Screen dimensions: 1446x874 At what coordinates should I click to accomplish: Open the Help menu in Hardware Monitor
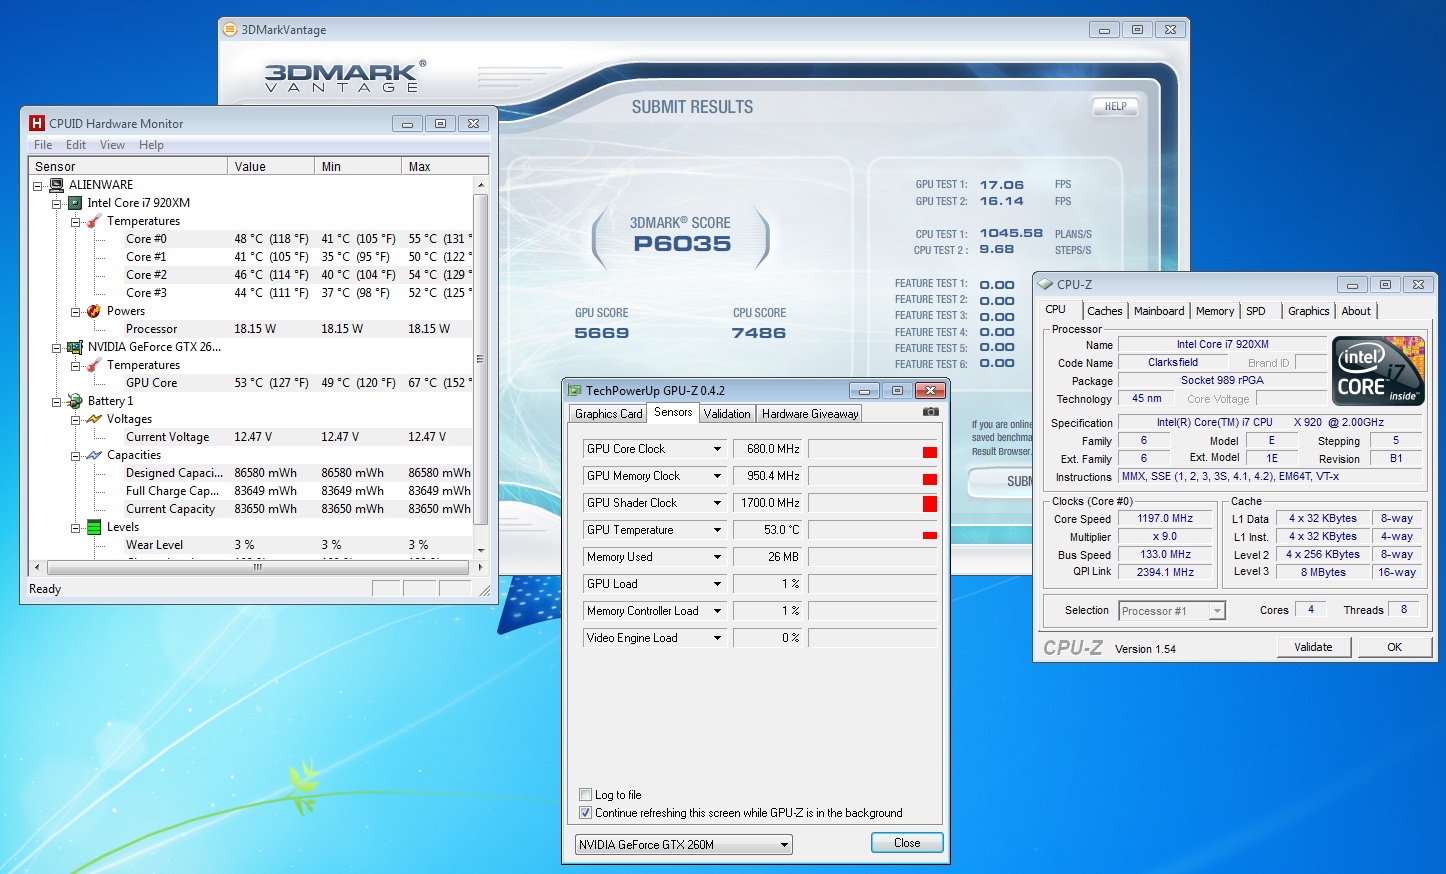[151, 145]
